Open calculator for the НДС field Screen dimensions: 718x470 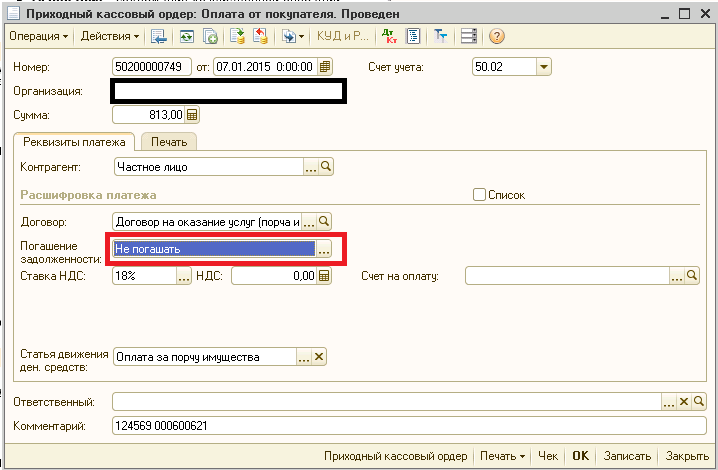point(324,277)
